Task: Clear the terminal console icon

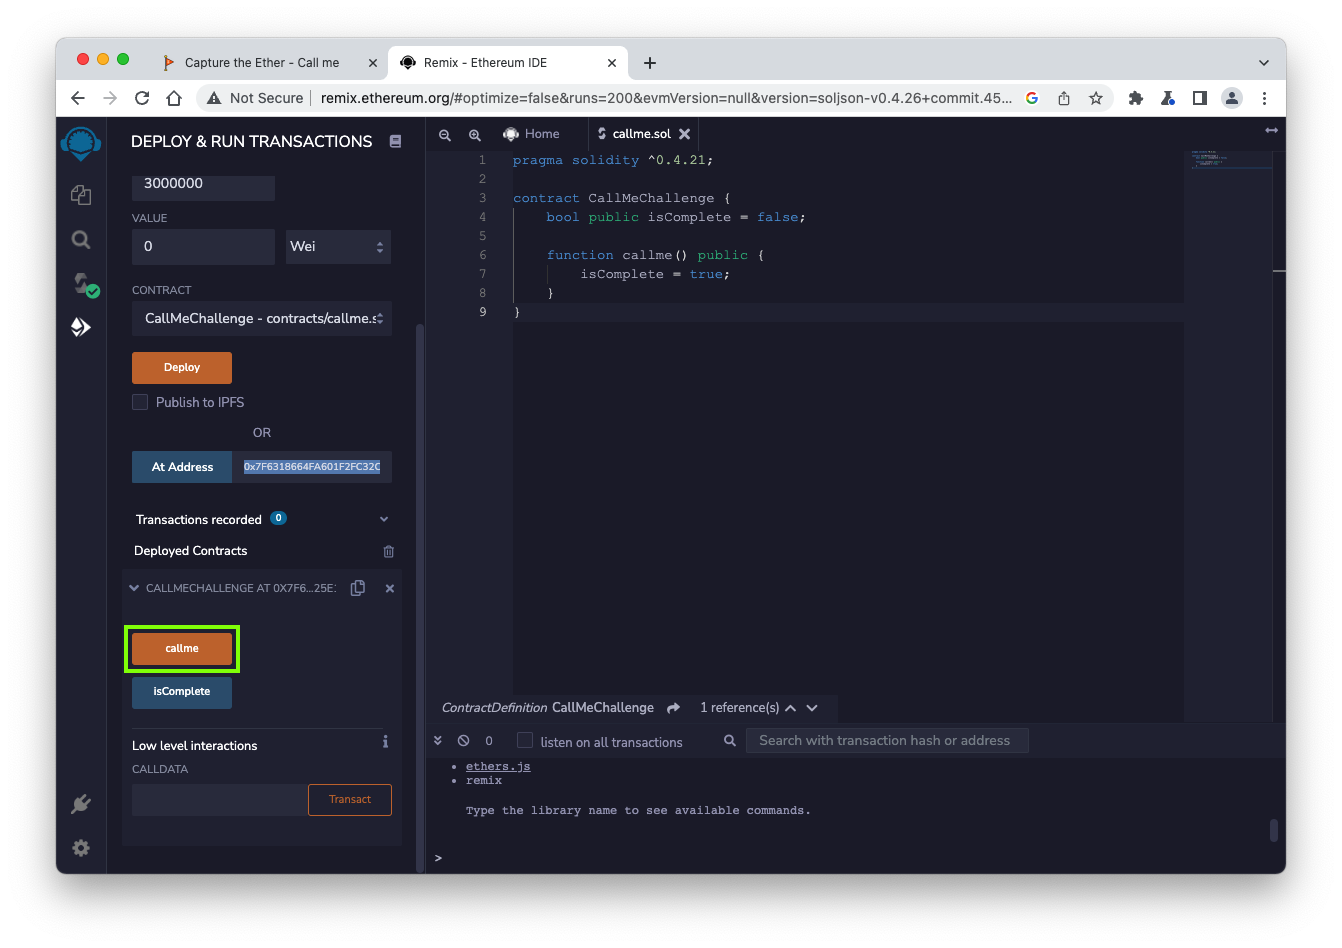Action: (463, 741)
